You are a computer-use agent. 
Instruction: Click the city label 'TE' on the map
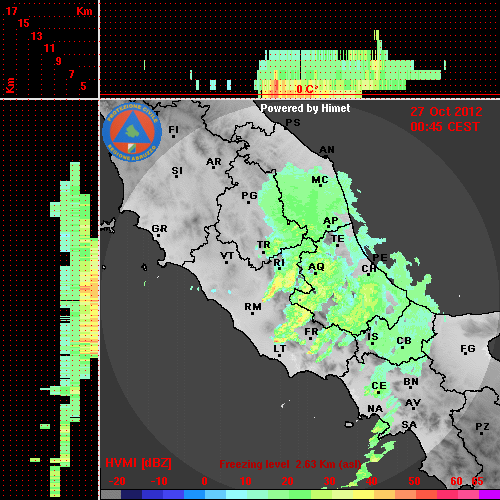pos(338,239)
